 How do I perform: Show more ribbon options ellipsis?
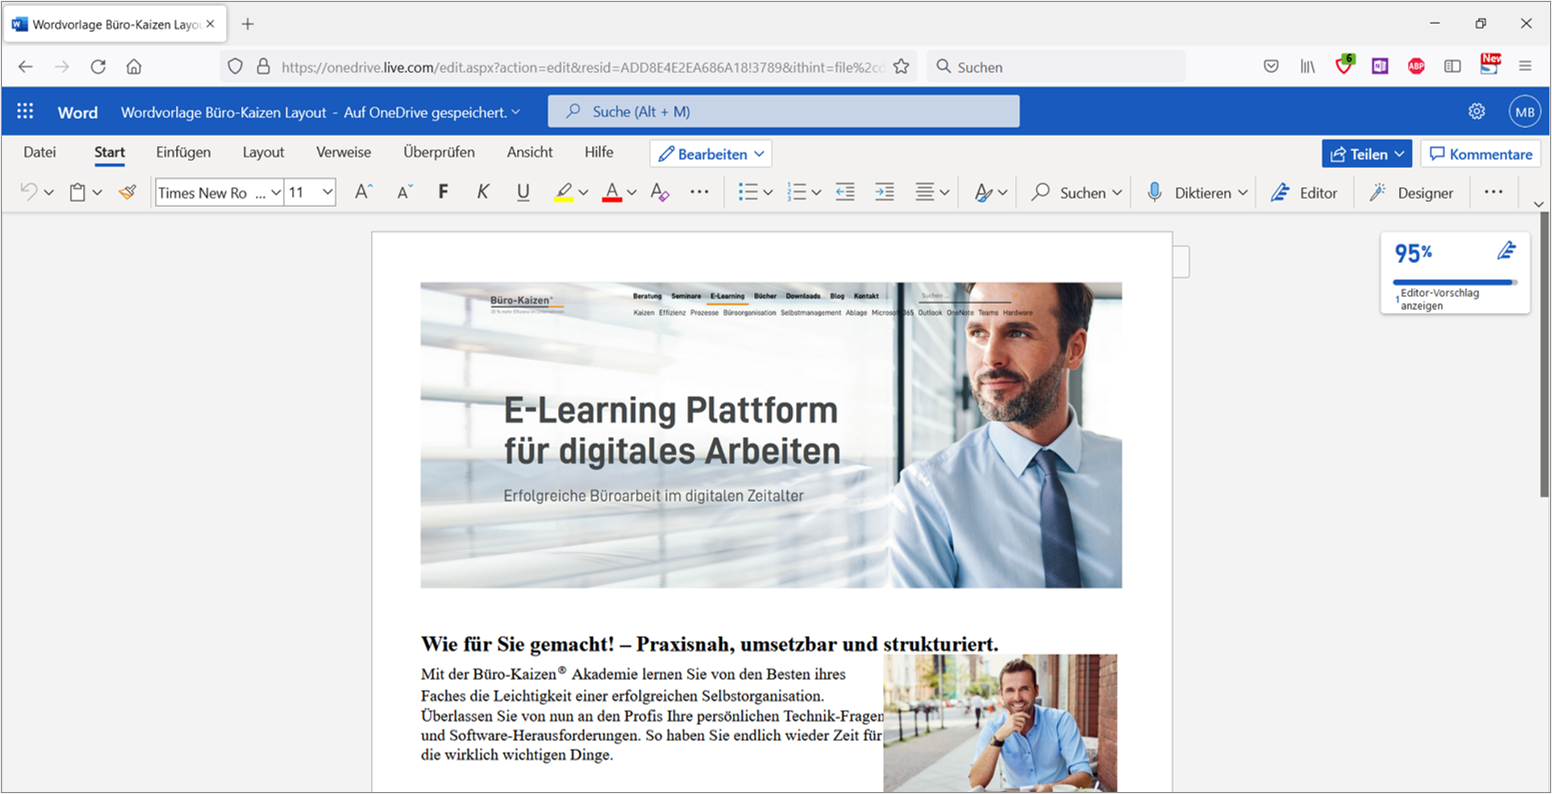(x=1493, y=192)
